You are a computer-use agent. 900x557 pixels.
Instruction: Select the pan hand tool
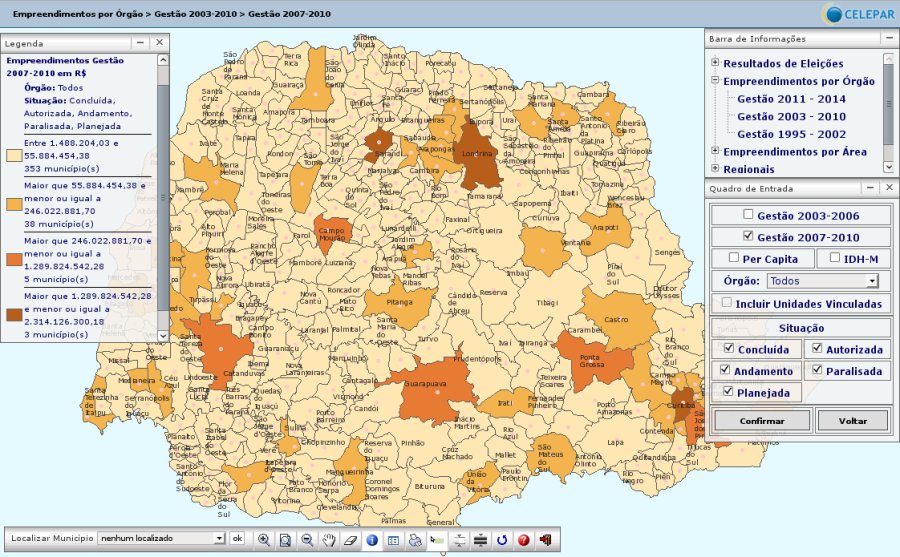click(x=328, y=539)
